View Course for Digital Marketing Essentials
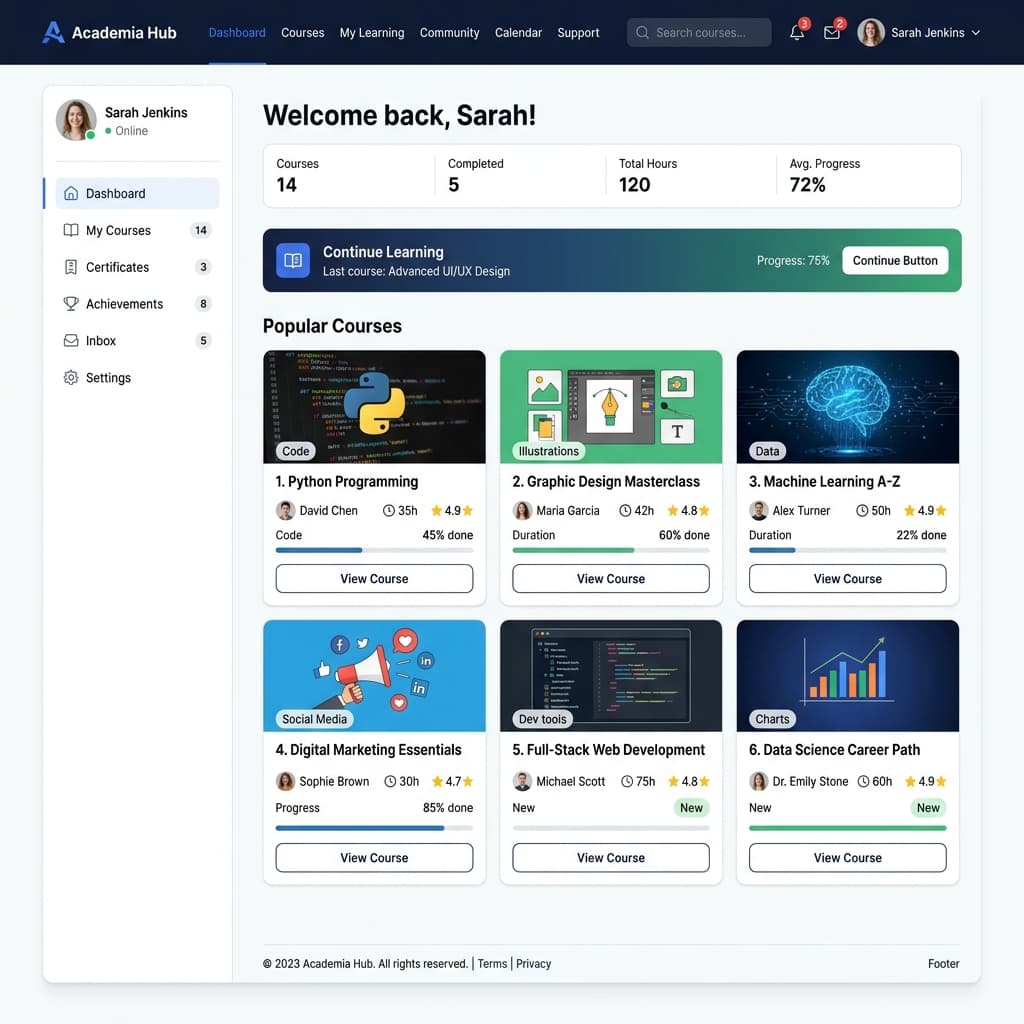The height and width of the screenshot is (1024, 1024). click(x=374, y=857)
